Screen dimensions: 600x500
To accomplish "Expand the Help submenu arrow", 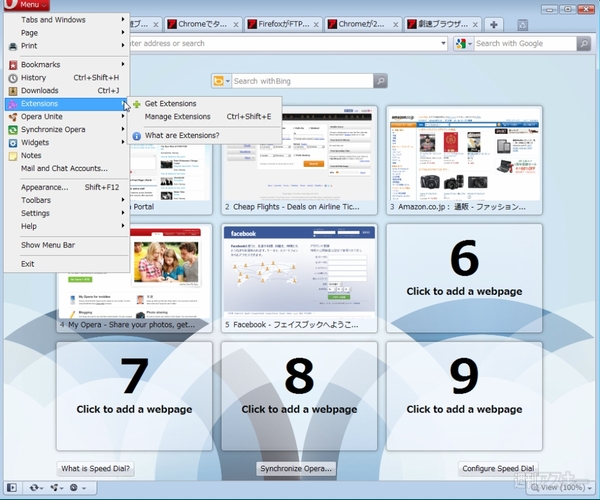I will 123,226.
